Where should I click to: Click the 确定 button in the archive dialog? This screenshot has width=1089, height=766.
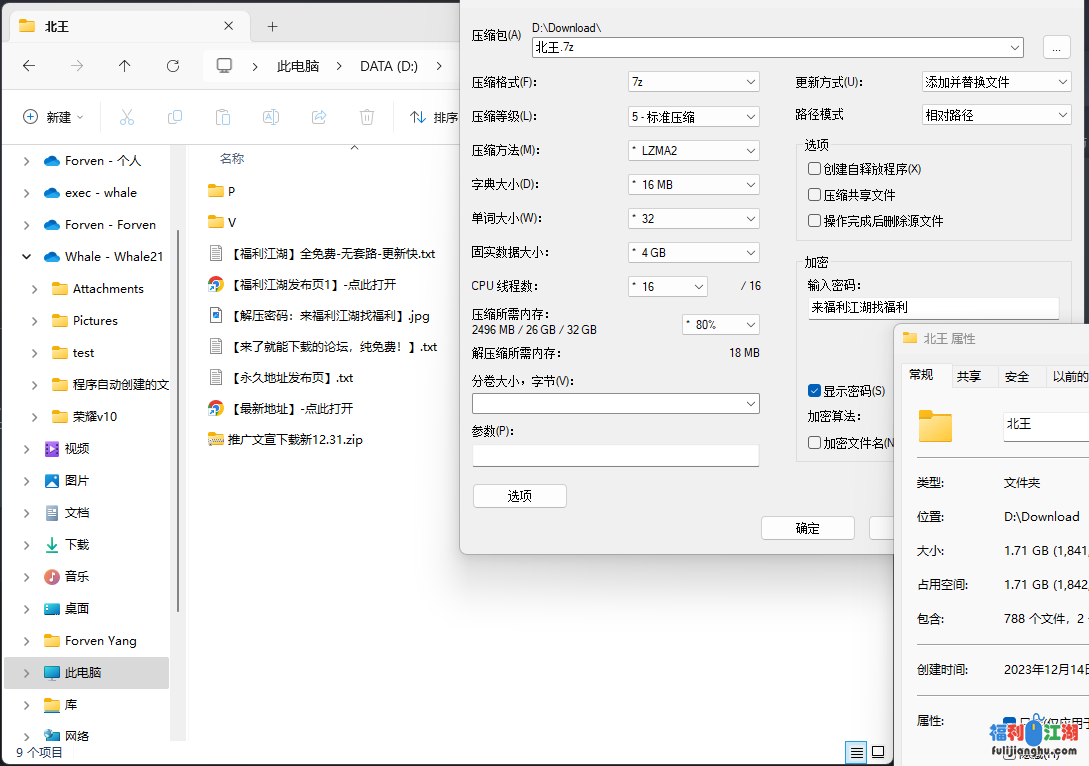(807, 528)
